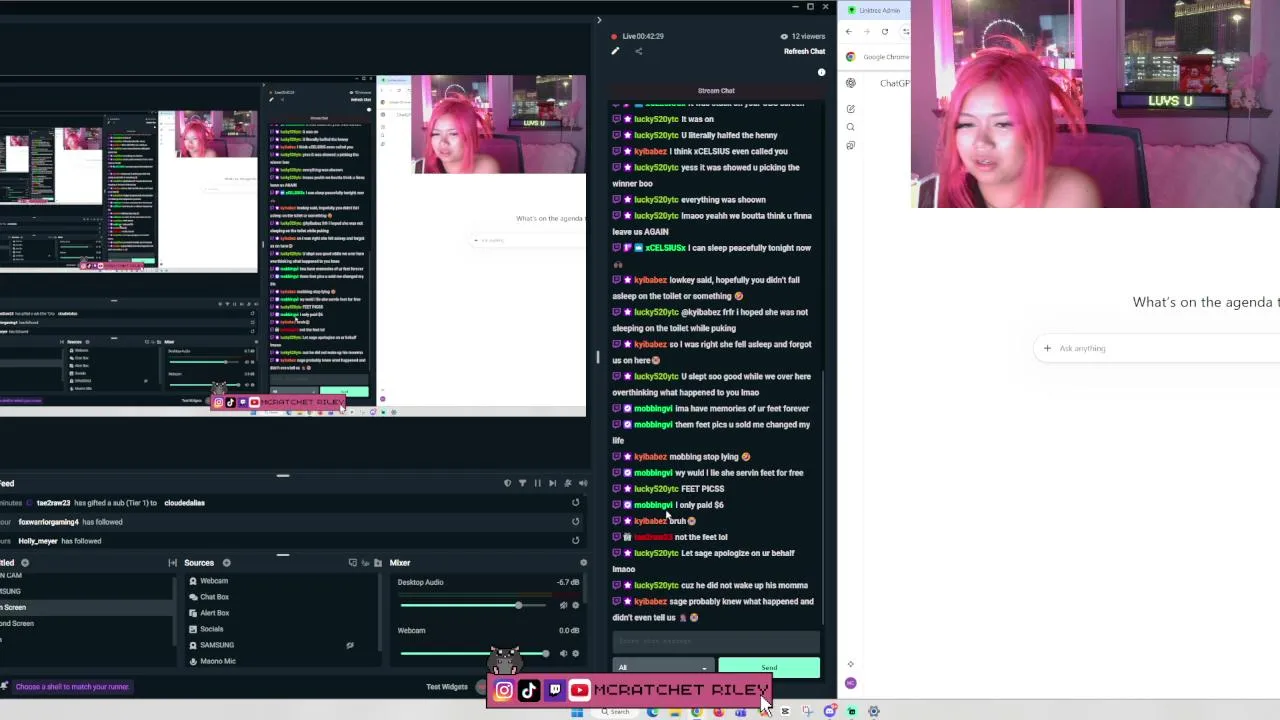This screenshot has width=1280, height=720.
Task: Click Refresh Chat
Action: pyautogui.click(x=804, y=51)
